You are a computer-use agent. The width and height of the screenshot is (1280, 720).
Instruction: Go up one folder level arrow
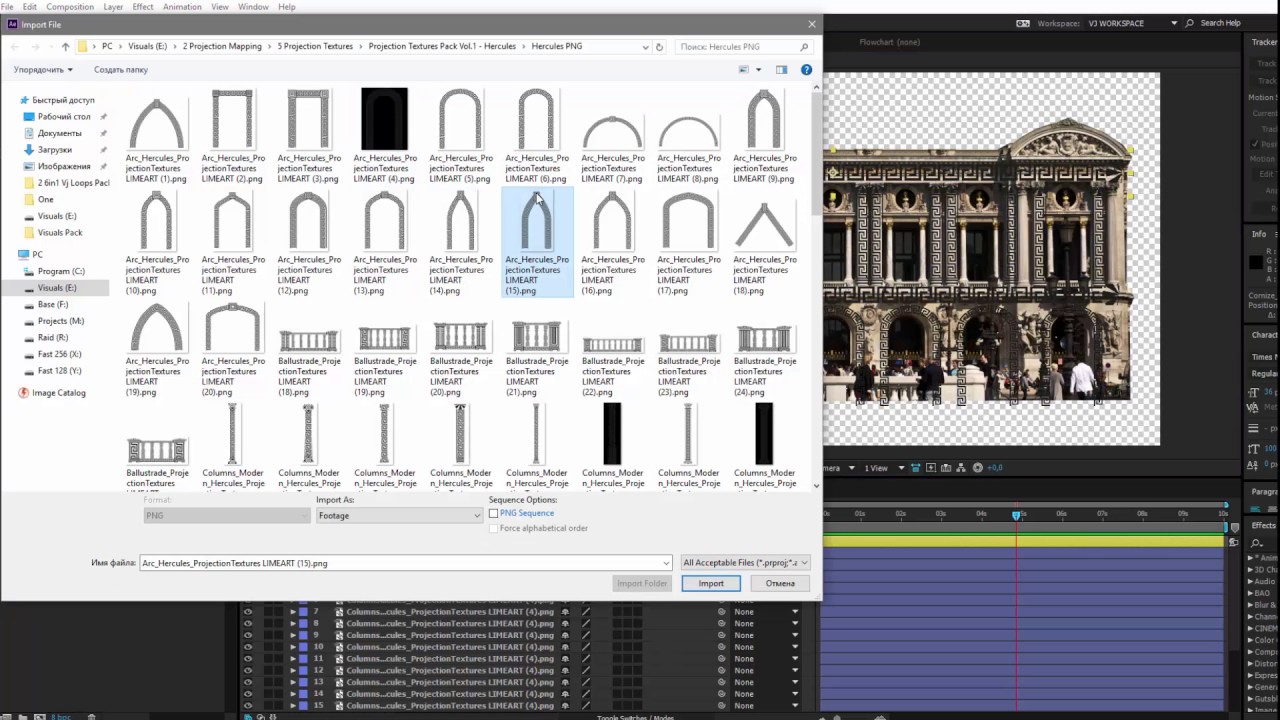point(65,47)
